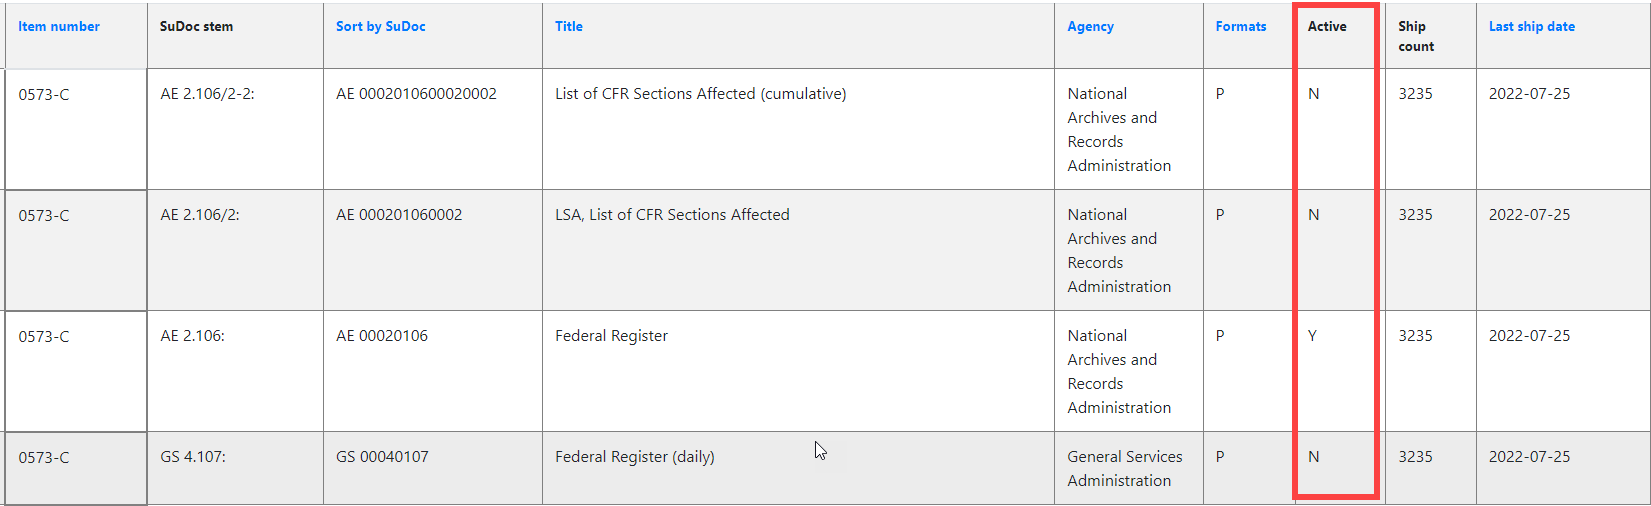Click the Ship count column header
Screen dimensions: 1651x506
pos(1415,36)
